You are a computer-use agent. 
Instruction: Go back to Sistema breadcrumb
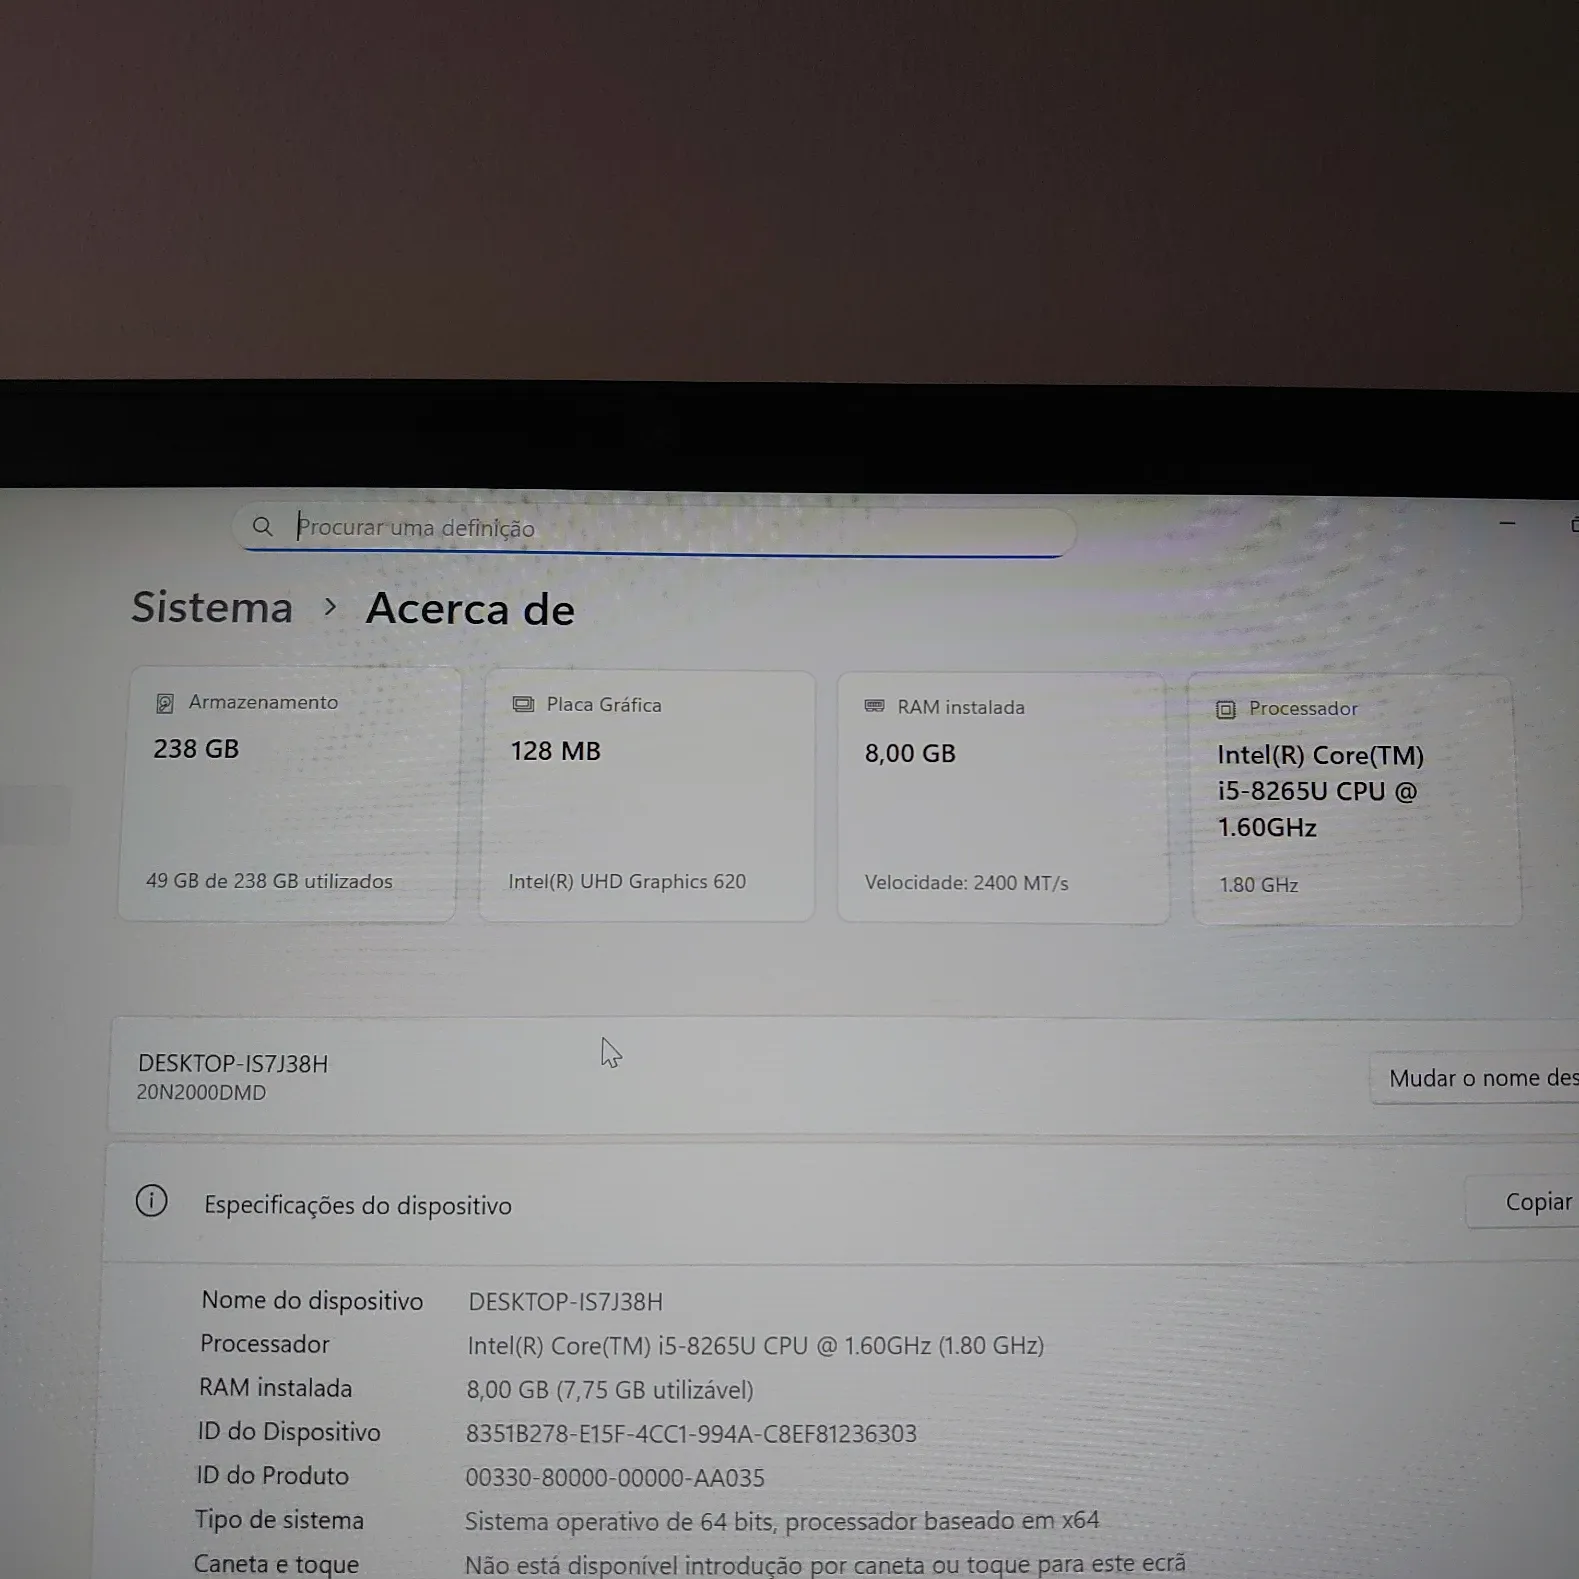coord(212,607)
